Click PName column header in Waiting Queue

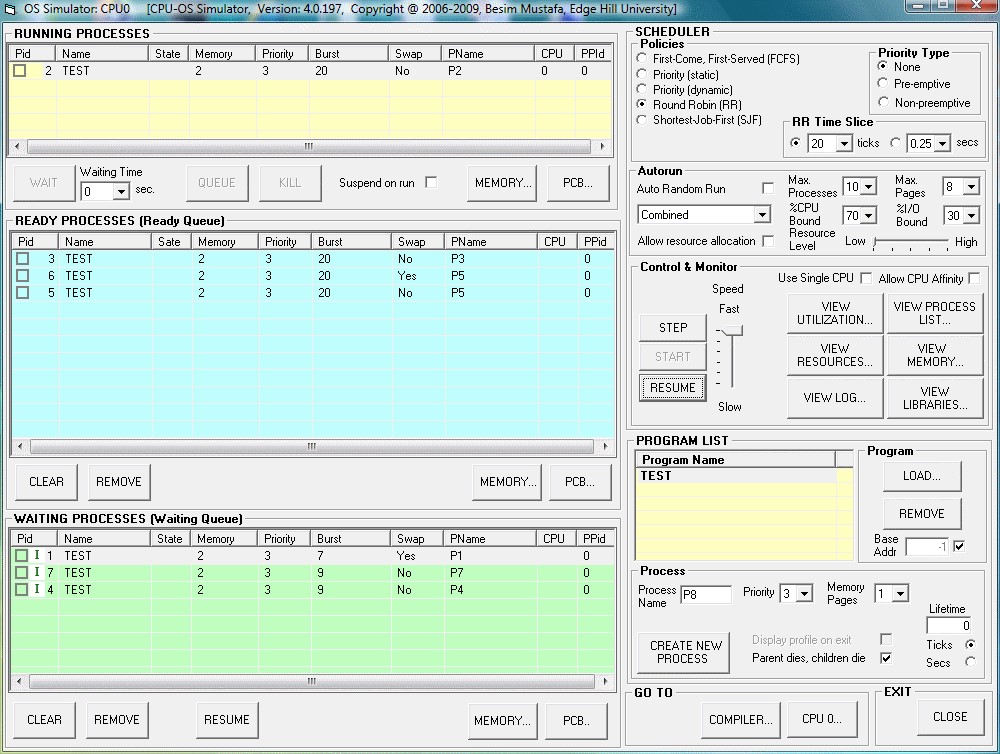click(x=489, y=539)
